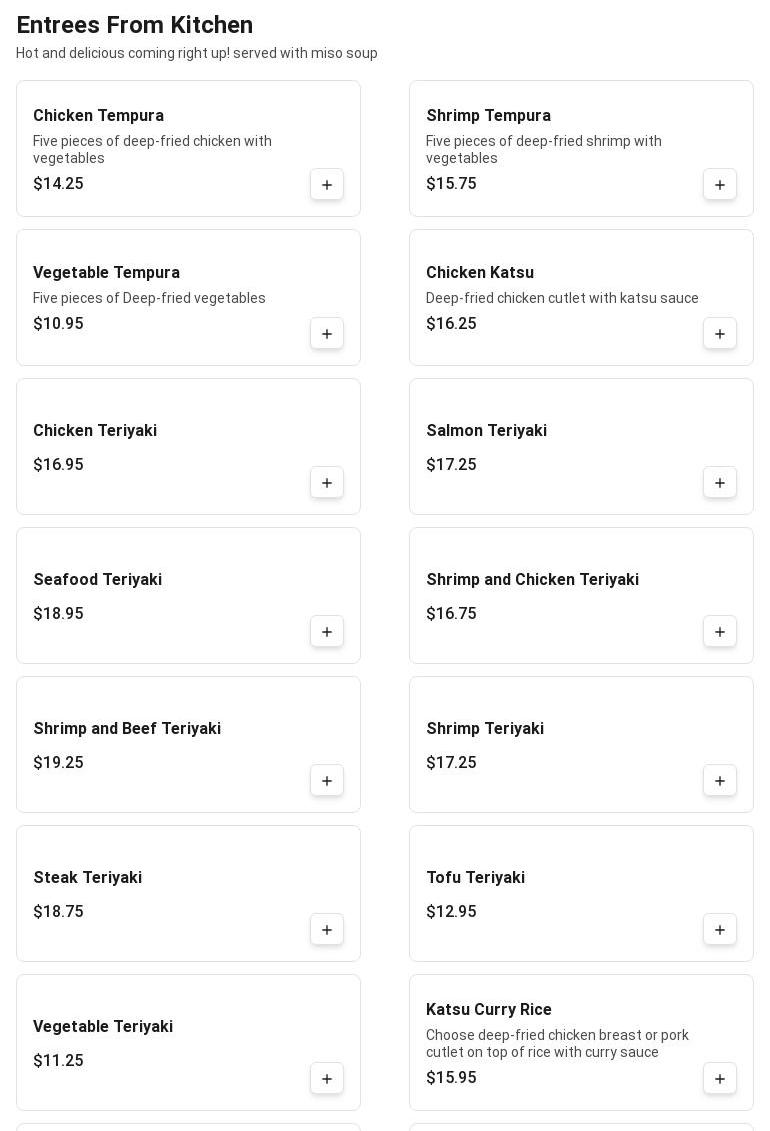Viewport: 770px width, 1131px height.
Task: Add Tofu Teriyaki to cart
Action: point(720,930)
